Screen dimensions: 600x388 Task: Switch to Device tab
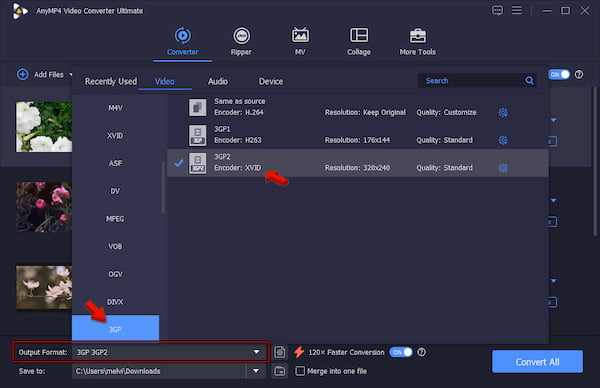click(x=271, y=81)
